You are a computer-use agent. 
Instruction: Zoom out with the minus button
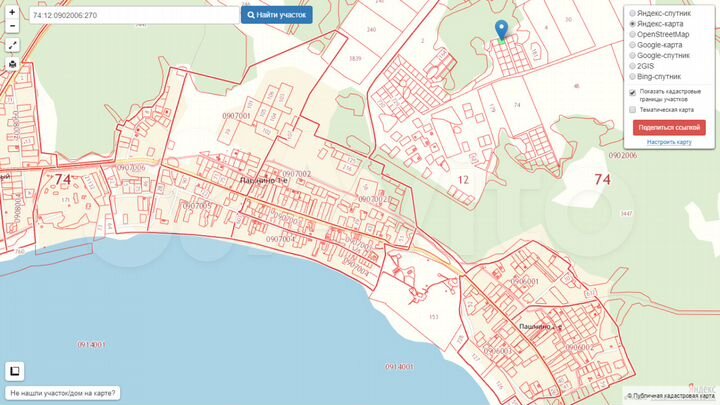click(x=12, y=26)
